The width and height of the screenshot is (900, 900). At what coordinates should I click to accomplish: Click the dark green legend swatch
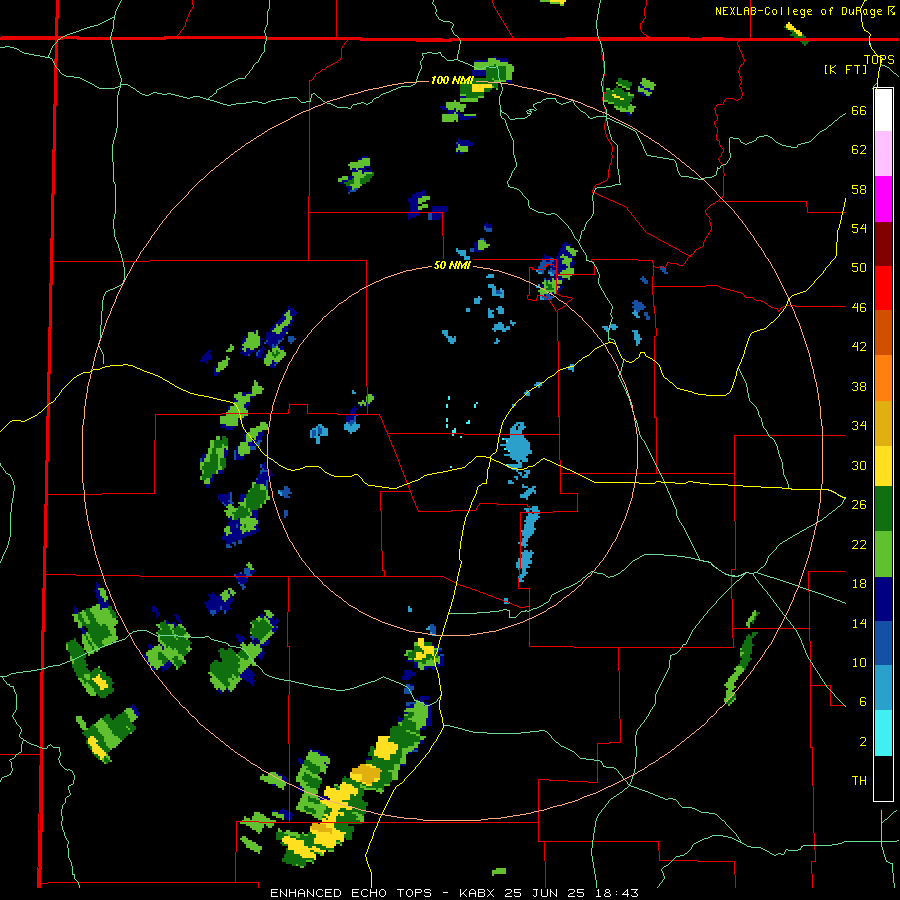point(883,509)
